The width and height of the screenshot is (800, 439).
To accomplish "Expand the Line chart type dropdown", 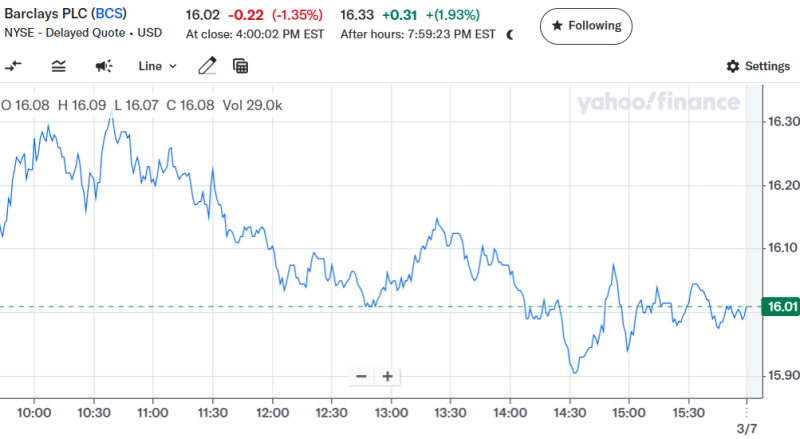I will (x=157, y=66).
